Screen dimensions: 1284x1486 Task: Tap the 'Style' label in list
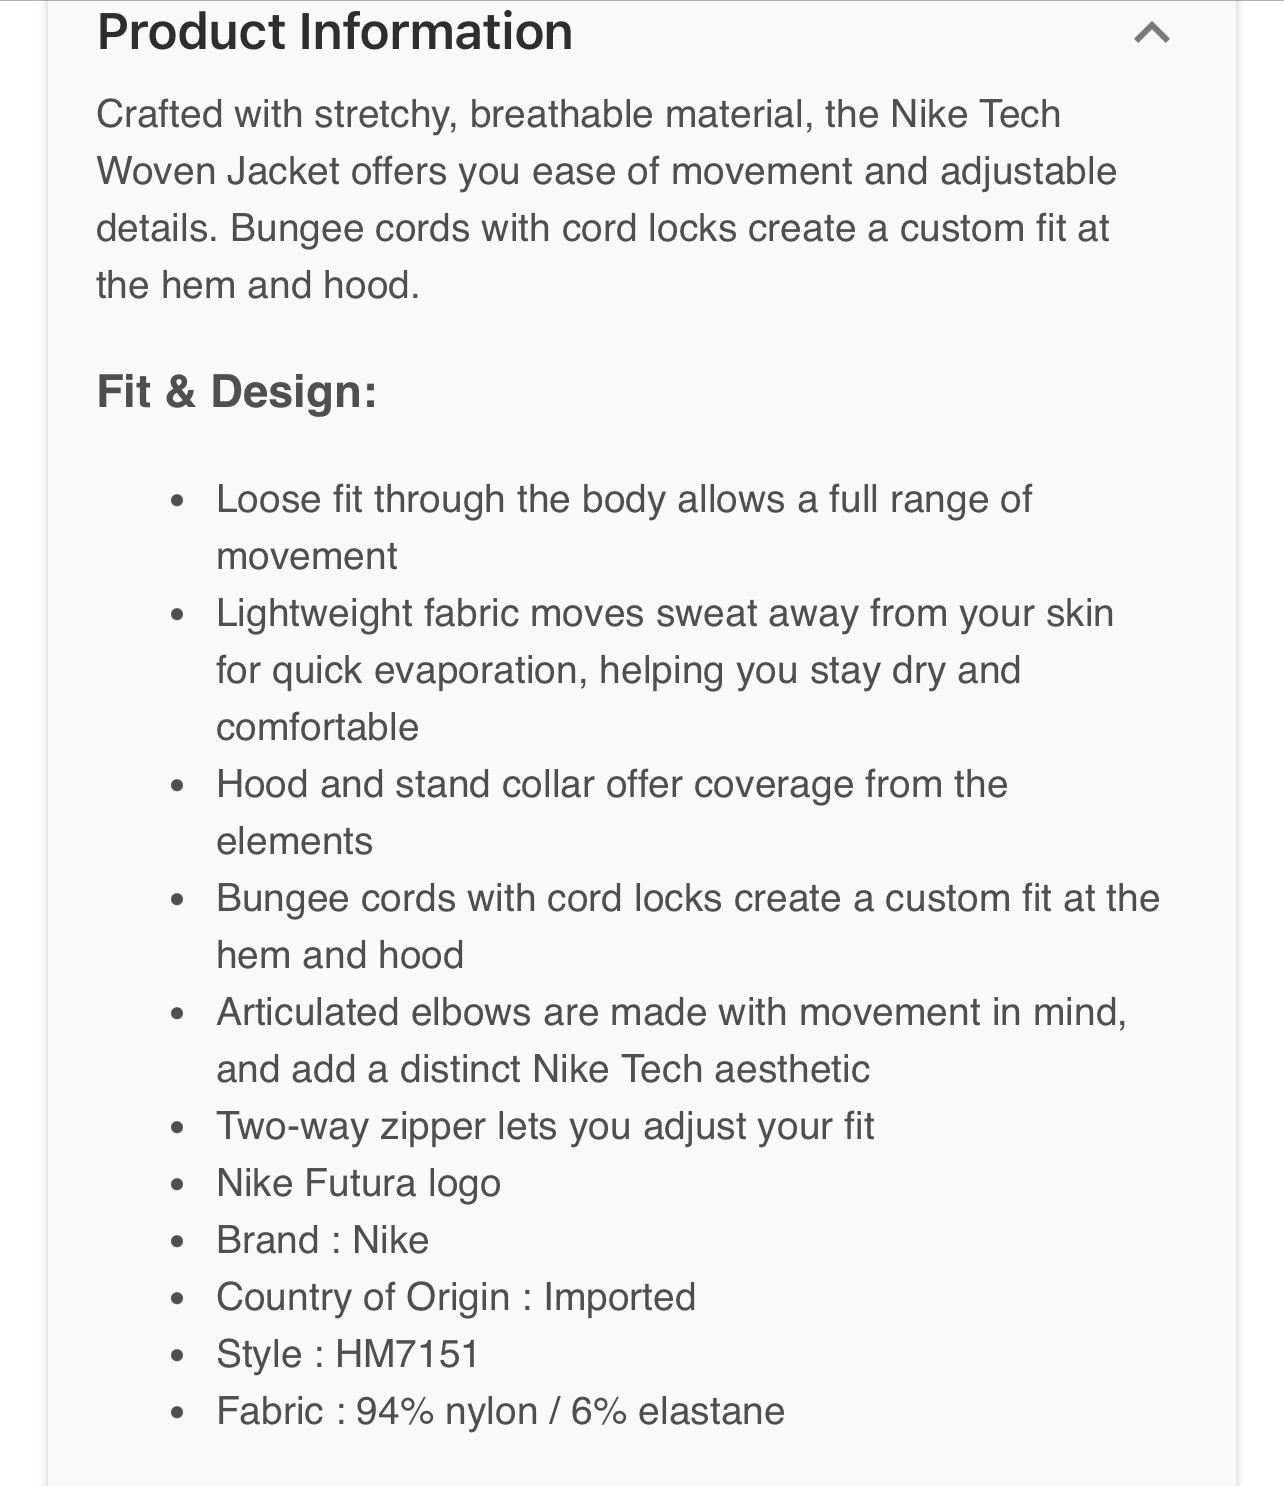259,1354
